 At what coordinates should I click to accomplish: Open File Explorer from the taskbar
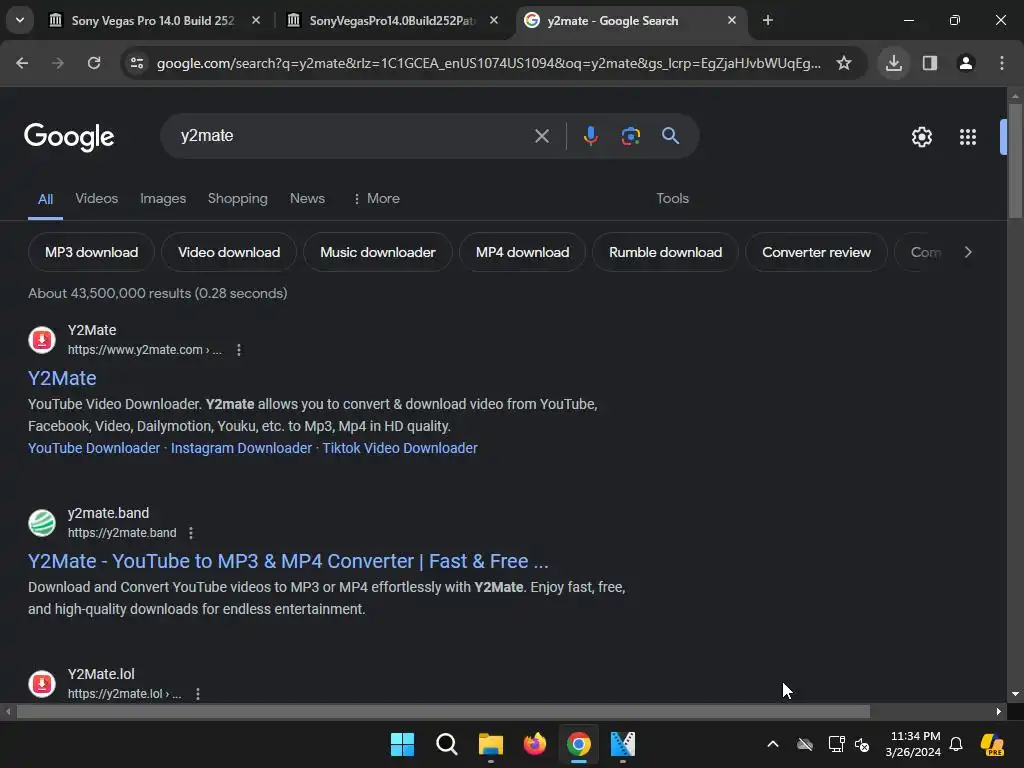click(x=490, y=744)
